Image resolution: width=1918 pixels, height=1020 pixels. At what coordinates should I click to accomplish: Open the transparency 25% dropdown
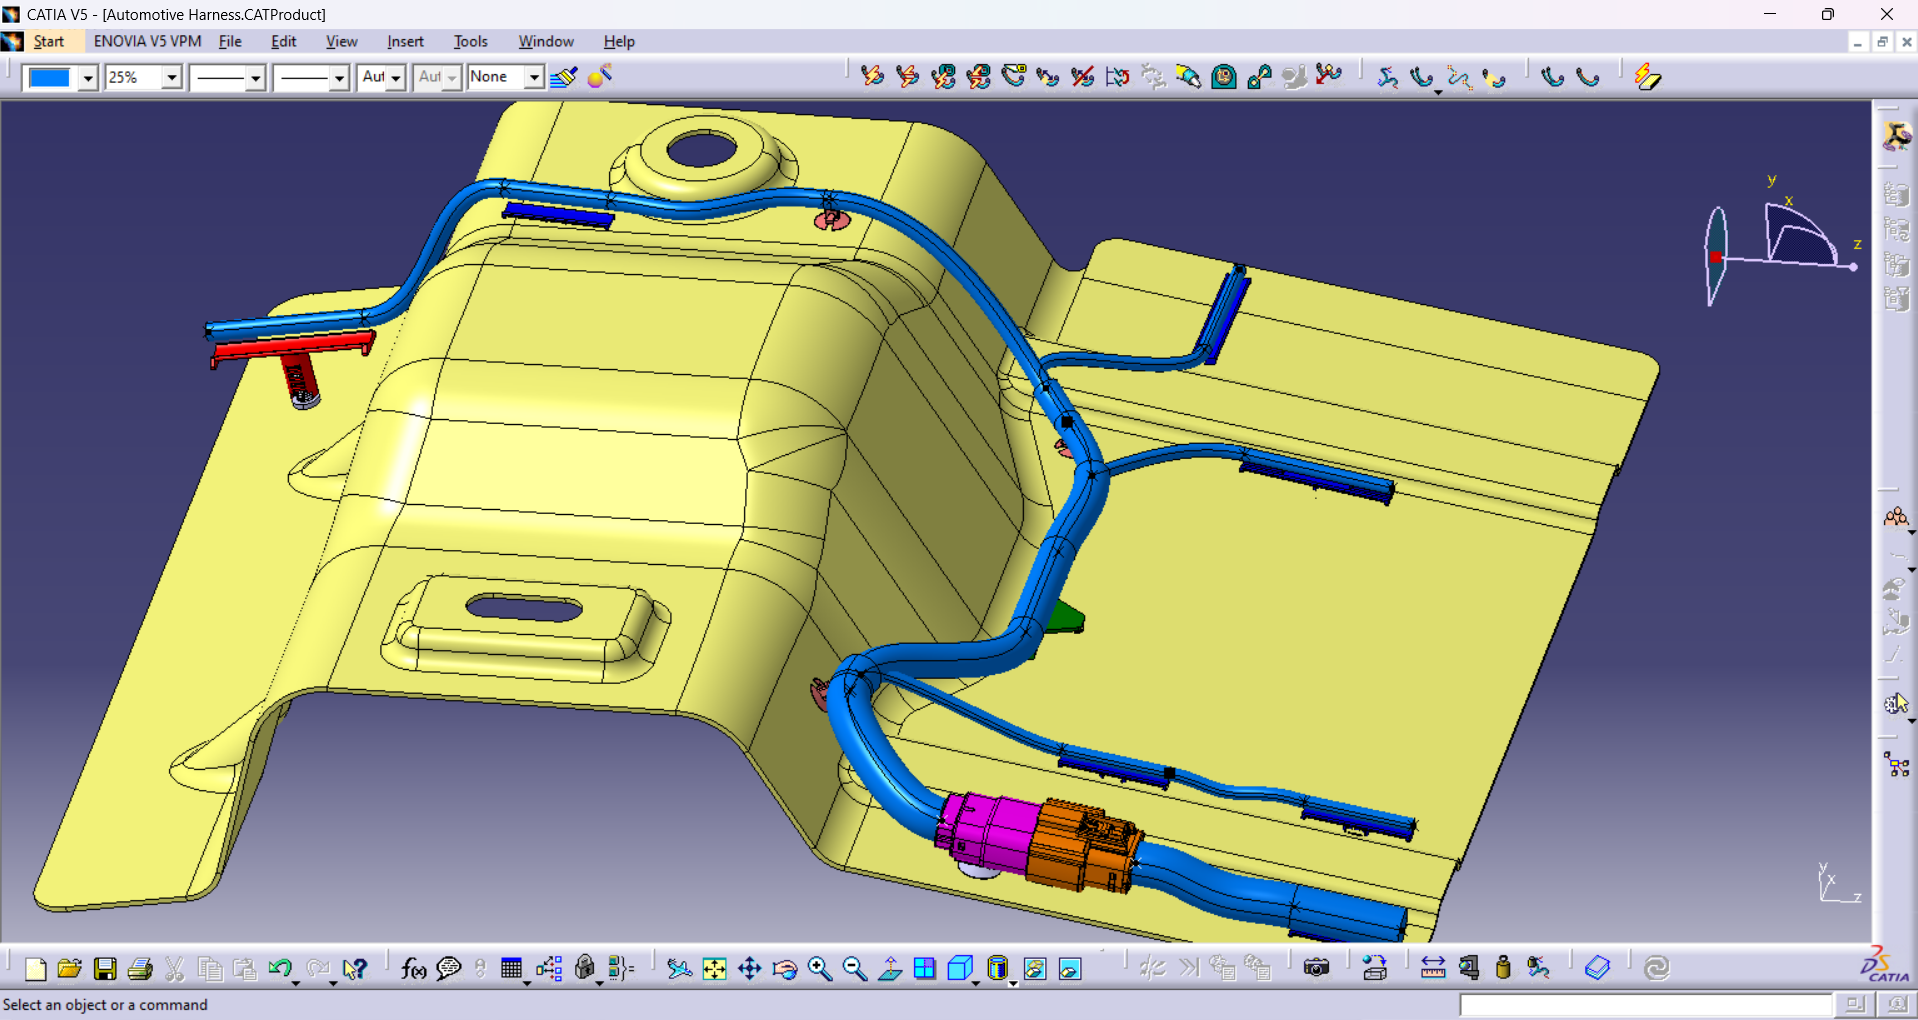172,77
